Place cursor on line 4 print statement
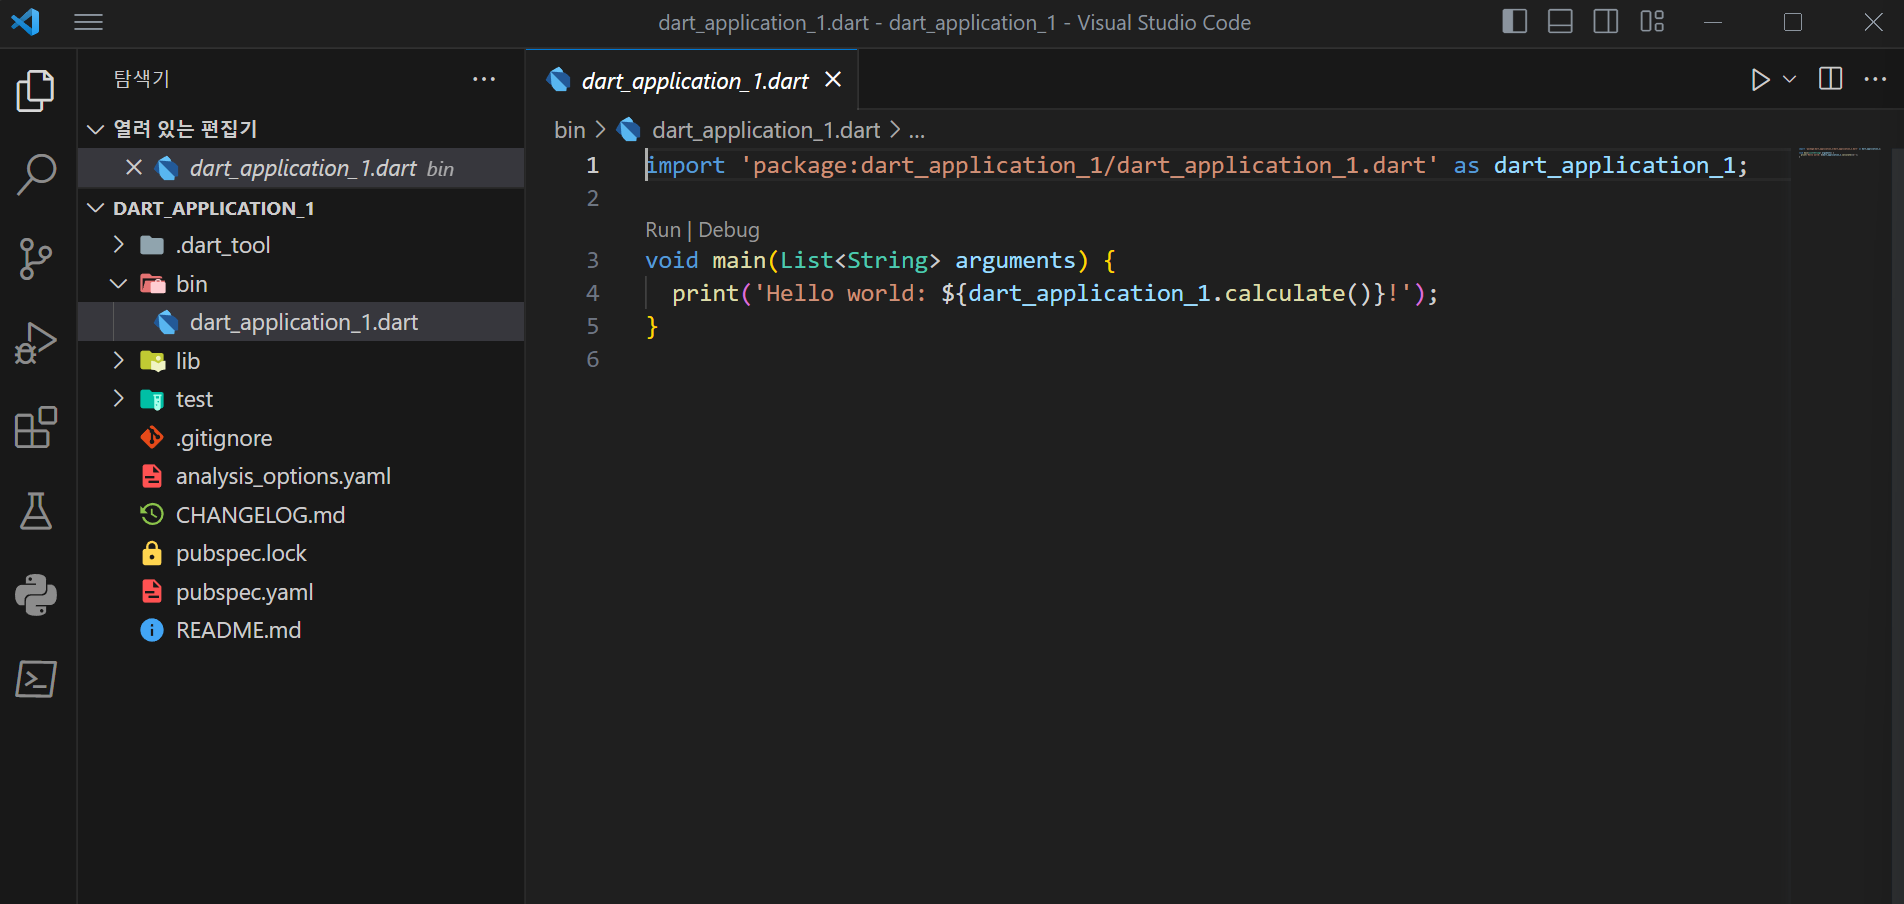1904x904 pixels. [1054, 293]
